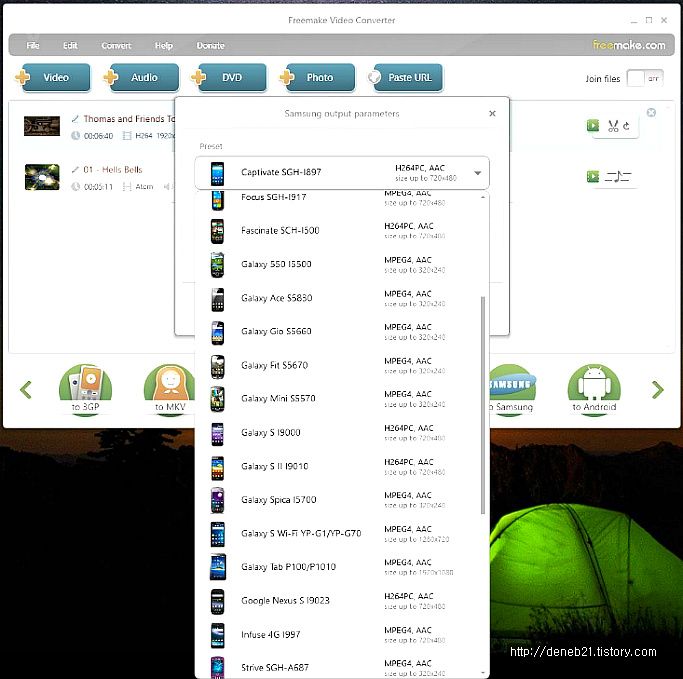Rename Thomas and Friends with pencil icon
The height and width of the screenshot is (679, 683).
[x=75, y=118]
